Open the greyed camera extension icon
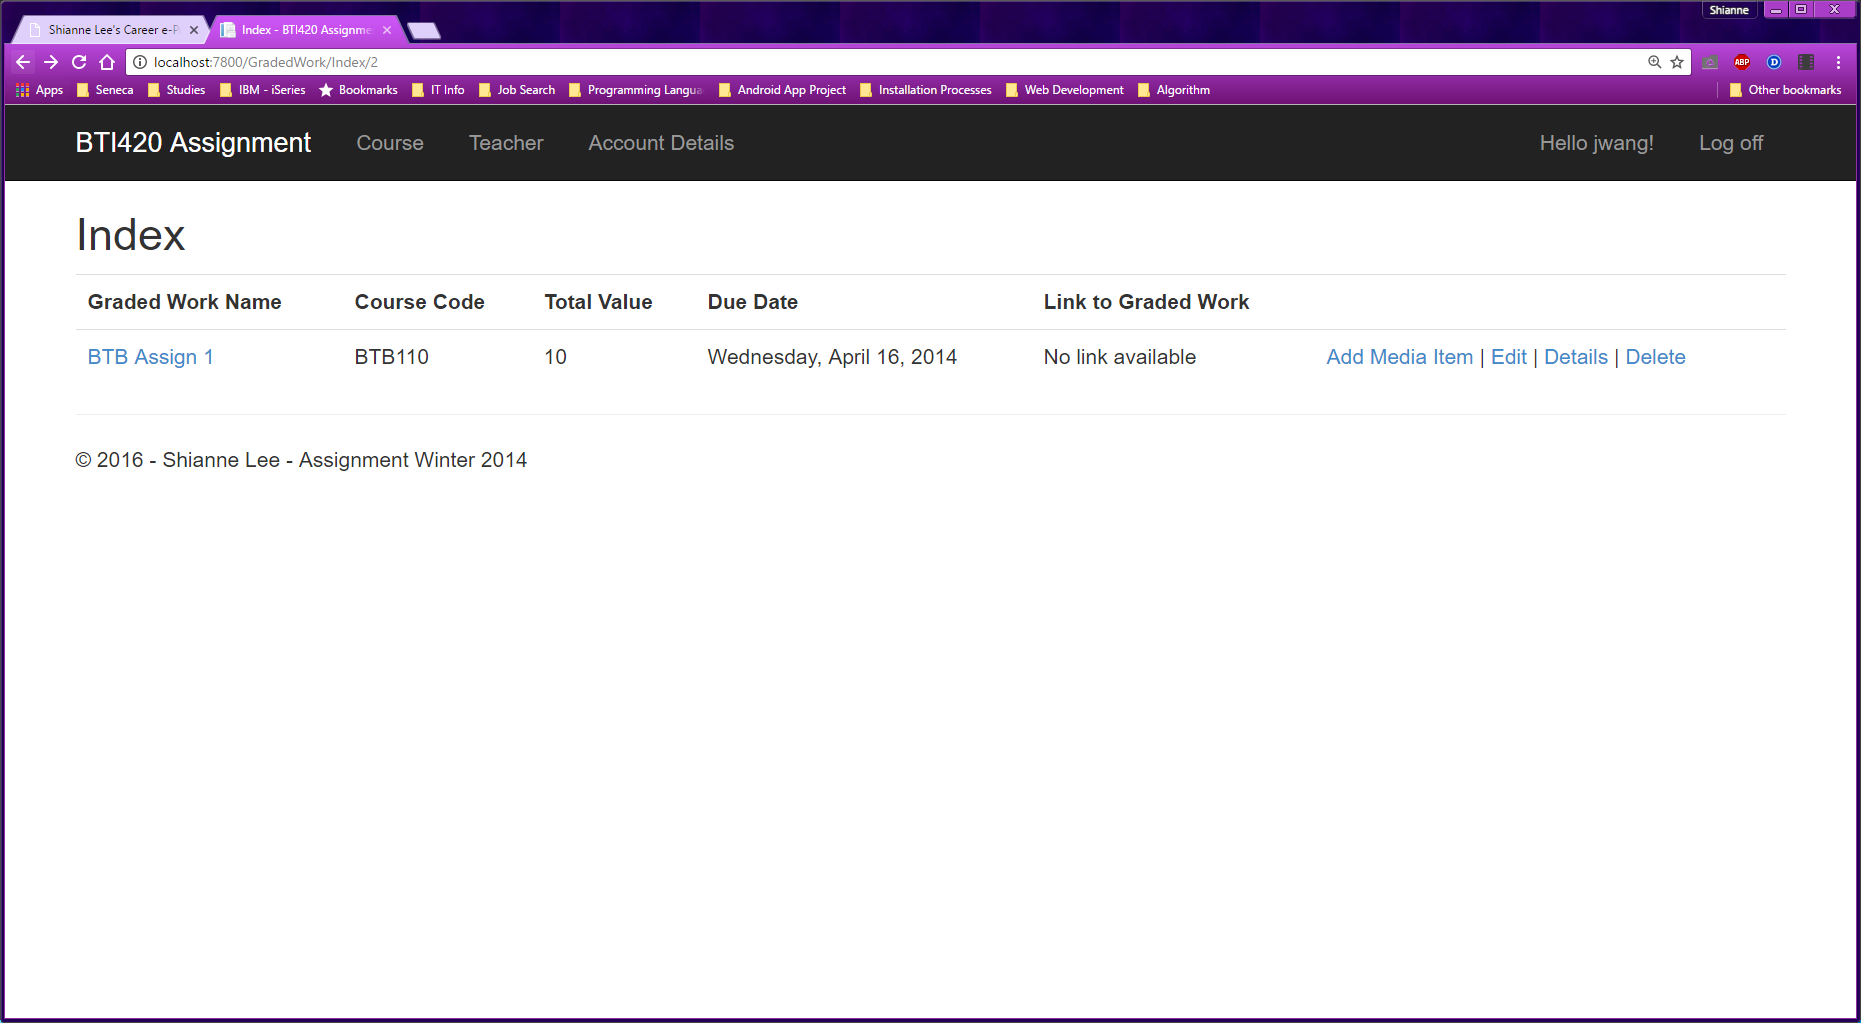 (1710, 62)
